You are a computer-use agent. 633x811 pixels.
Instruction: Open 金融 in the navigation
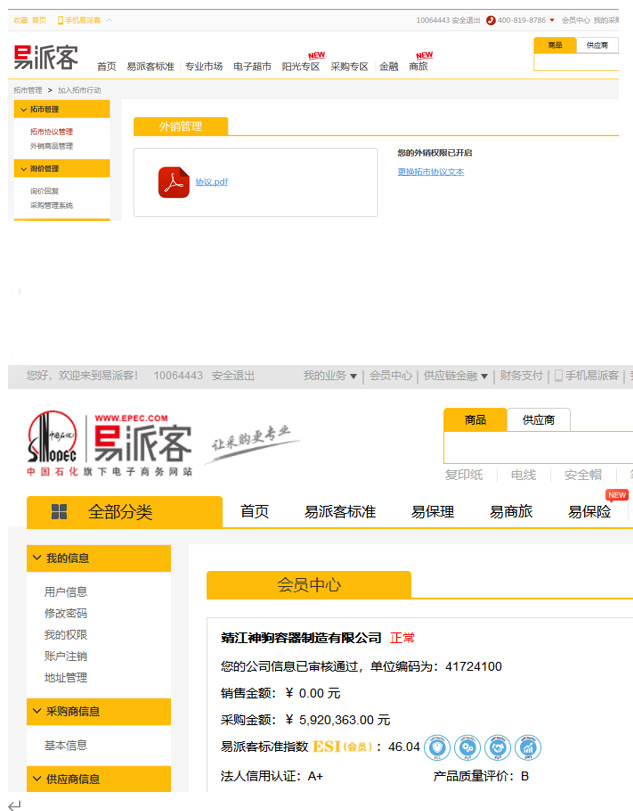(388, 66)
